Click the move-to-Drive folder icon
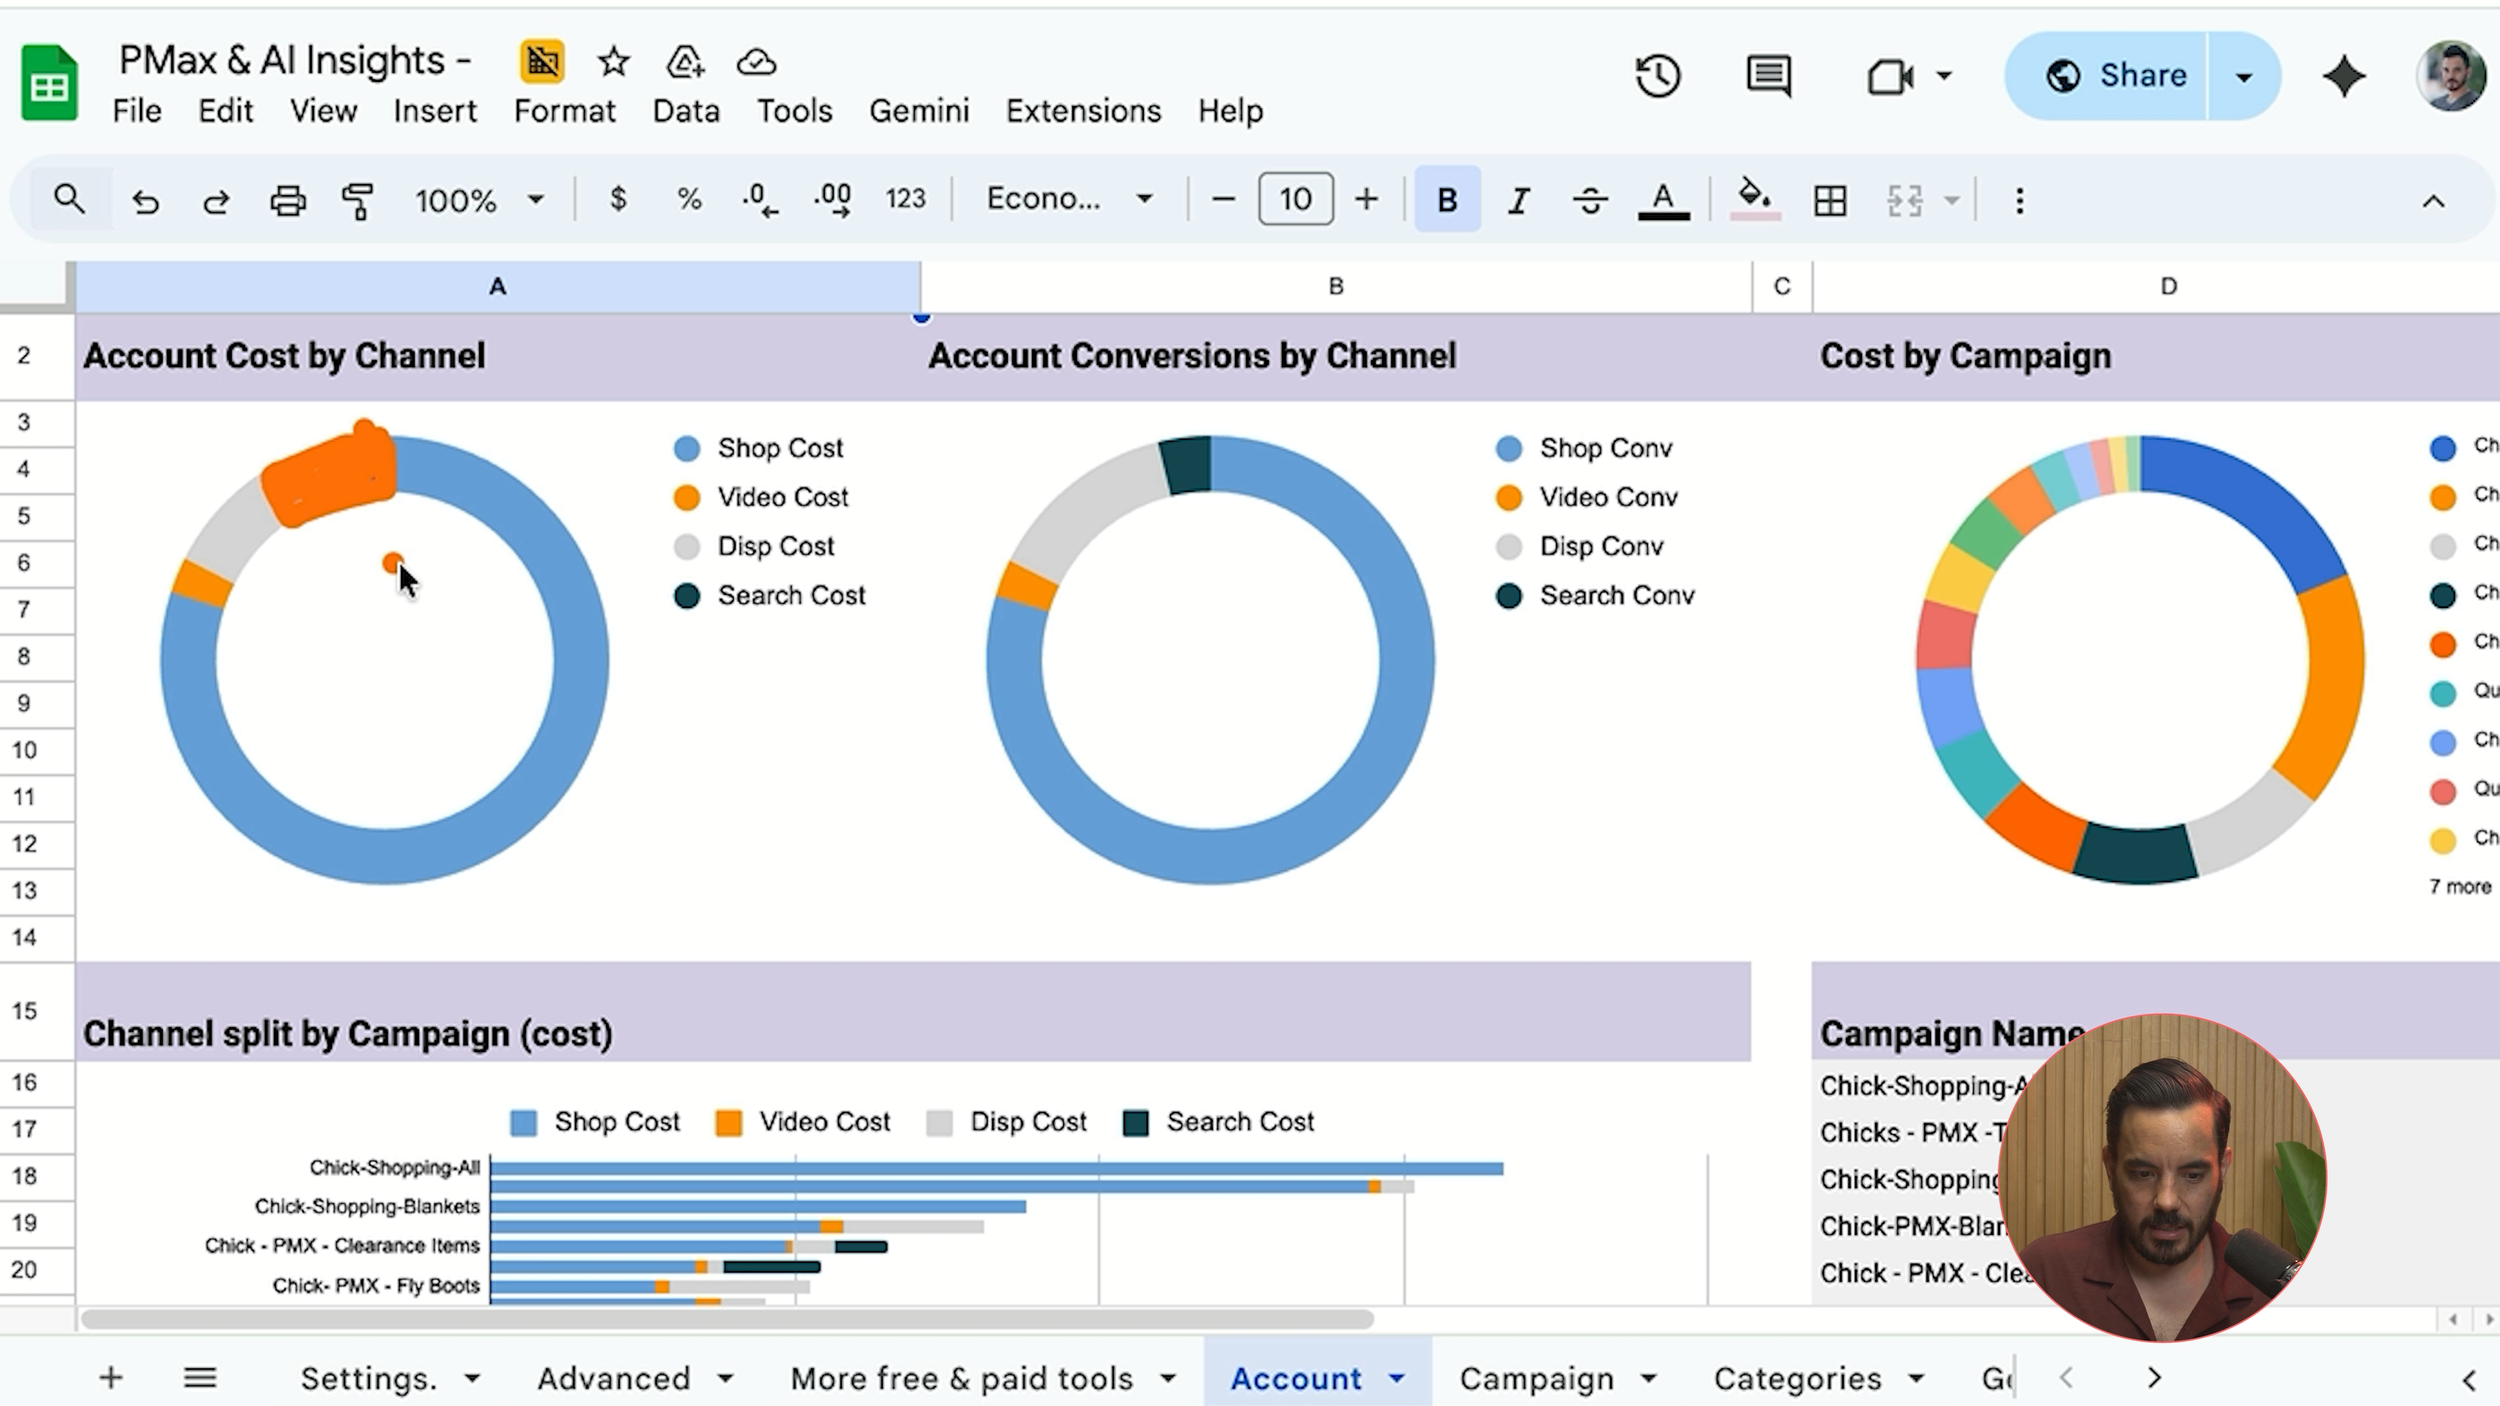 [x=685, y=62]
